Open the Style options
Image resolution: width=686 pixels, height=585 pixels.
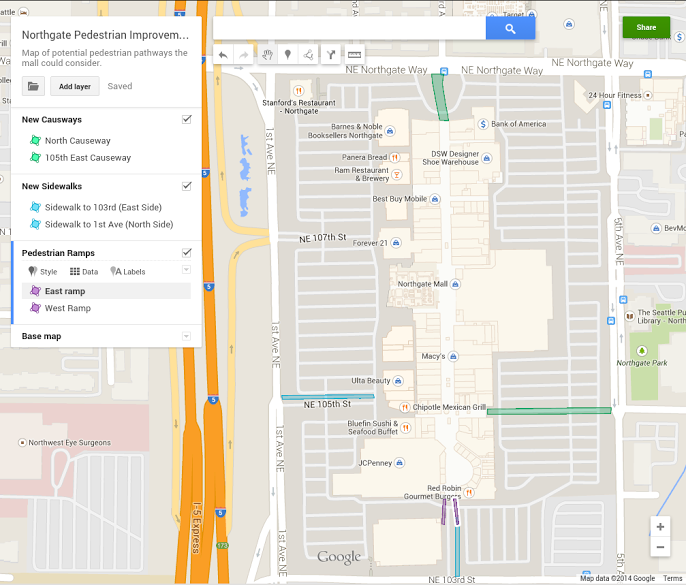pyautogui.click(x=43, y=272)
